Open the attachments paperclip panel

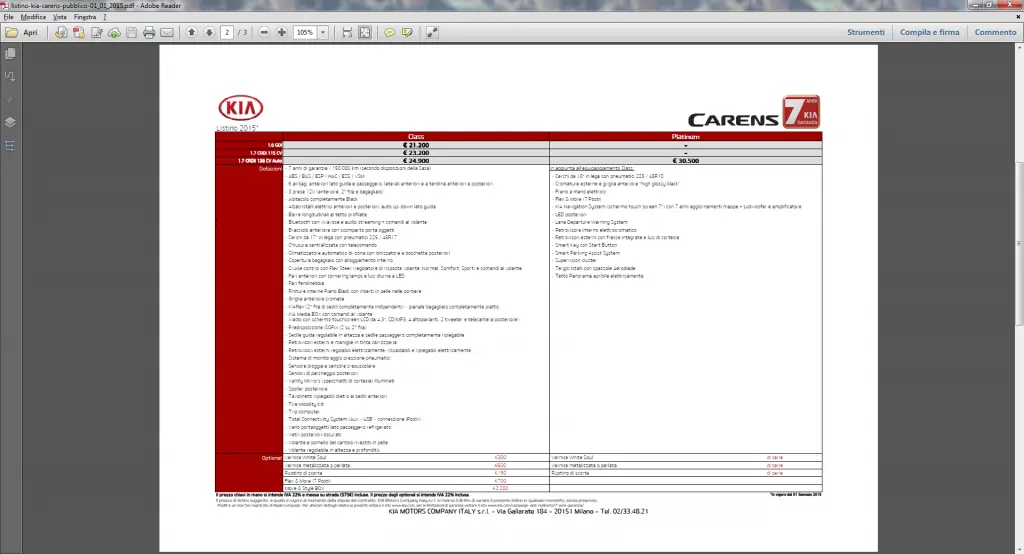pyautogui.click(x=10, y=99)
